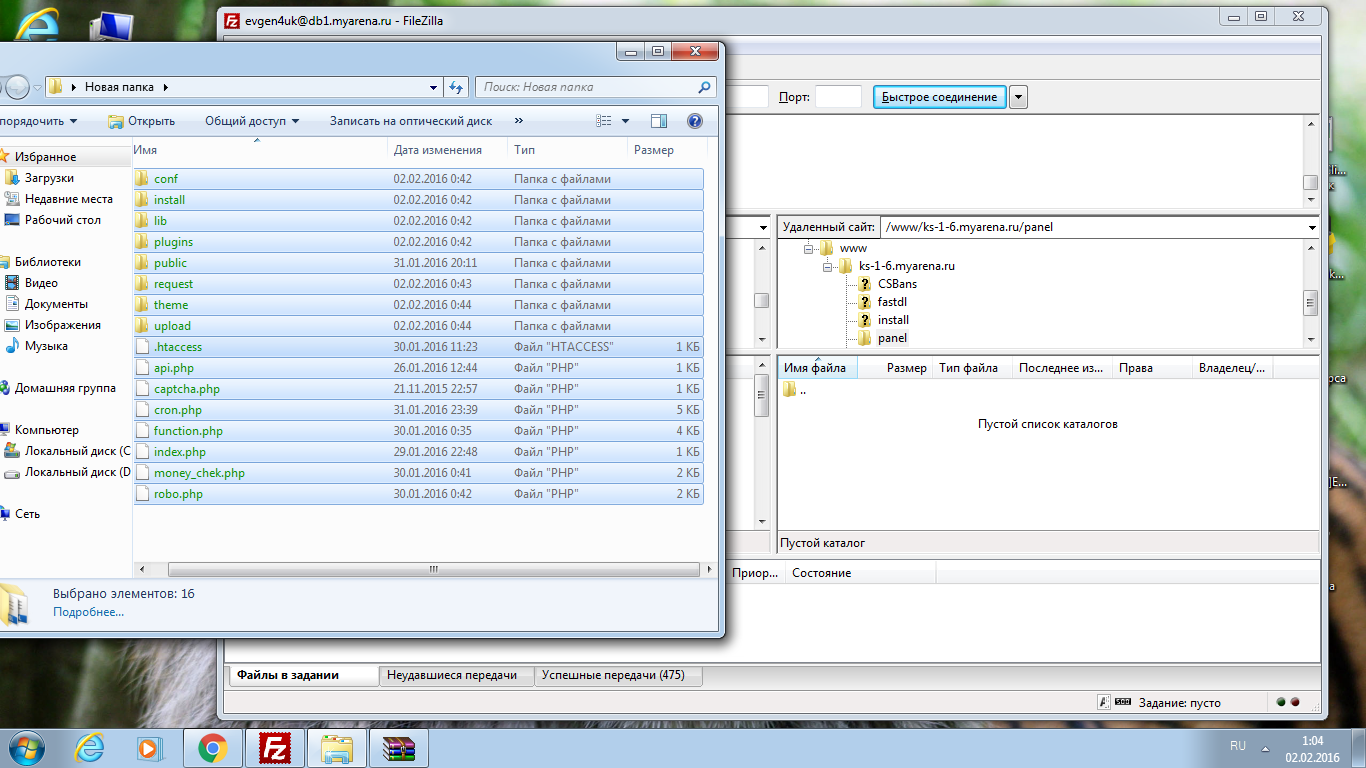The image size is (1366, 768).
Task: Click the Explorer horizontal scrollbar thumb
Action: tap(434, 569)
